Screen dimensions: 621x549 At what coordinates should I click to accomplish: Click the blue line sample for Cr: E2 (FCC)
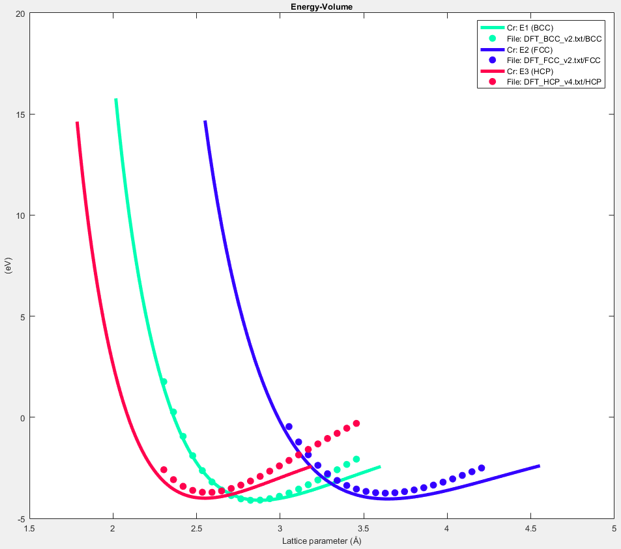click(491, 49)
